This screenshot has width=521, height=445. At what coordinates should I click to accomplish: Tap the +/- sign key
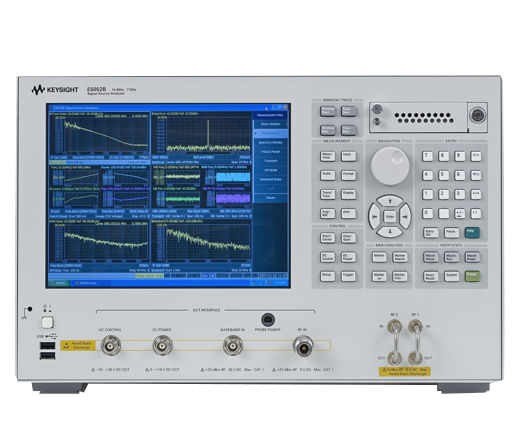(460, 213)
